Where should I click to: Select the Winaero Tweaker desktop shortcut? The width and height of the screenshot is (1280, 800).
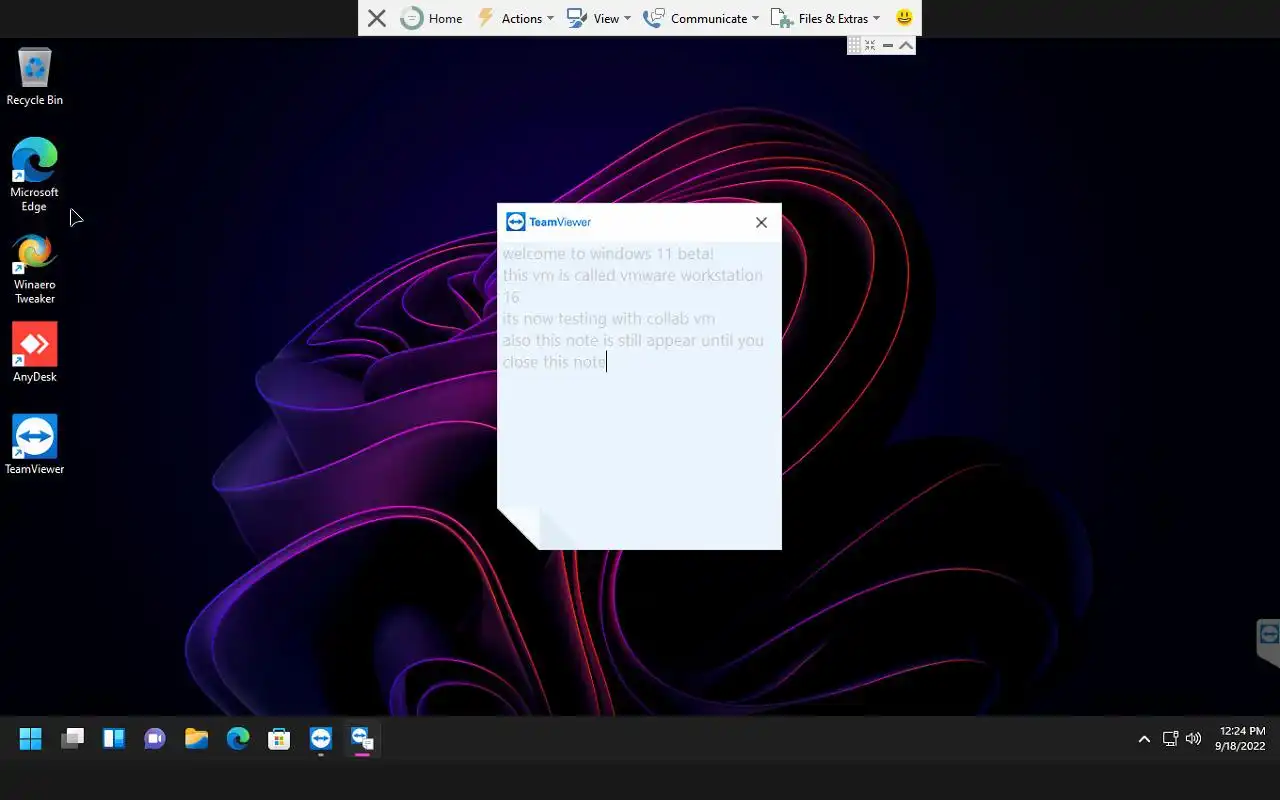(35, 269)
